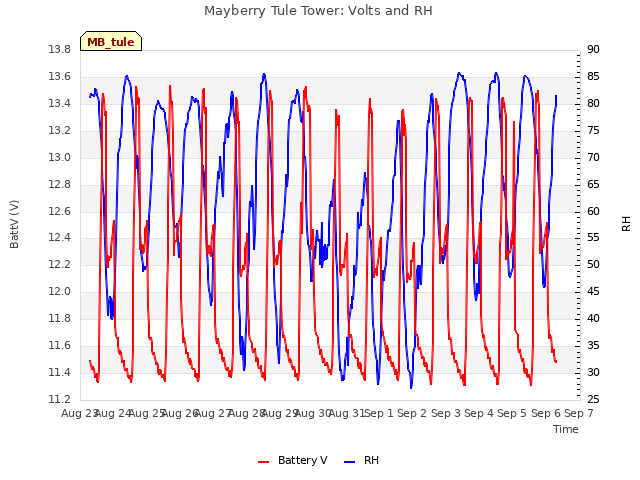This screenshot has width=640, height=480.
Task: Click the 12.2 tick on BattV axis
Action: [59, 264]
